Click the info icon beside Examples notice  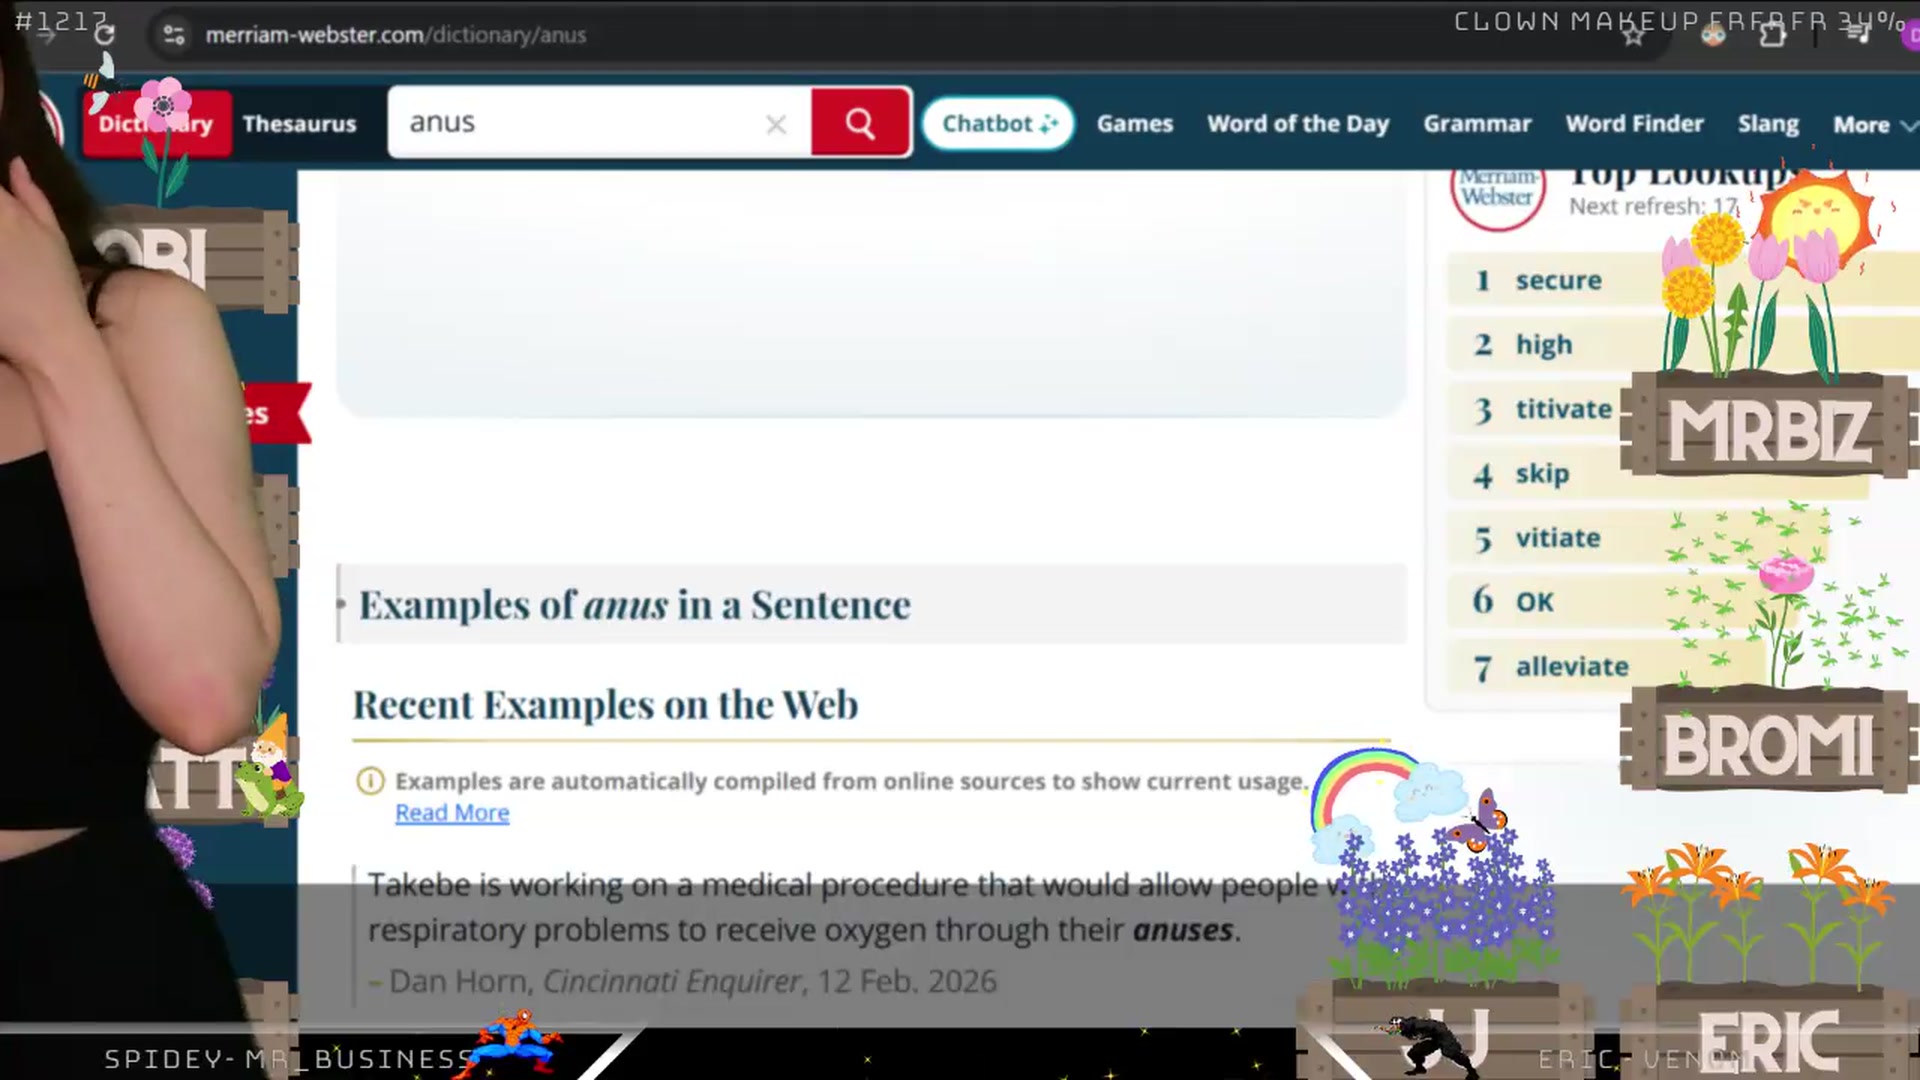pyautogui.click(x=370, y=781)
